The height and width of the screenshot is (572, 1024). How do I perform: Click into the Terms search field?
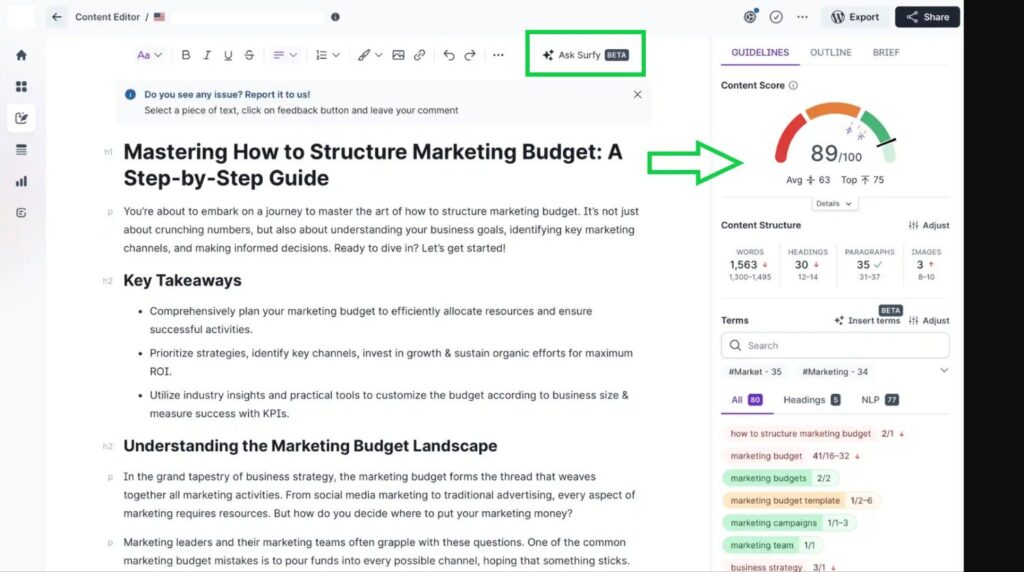point(835,345)
